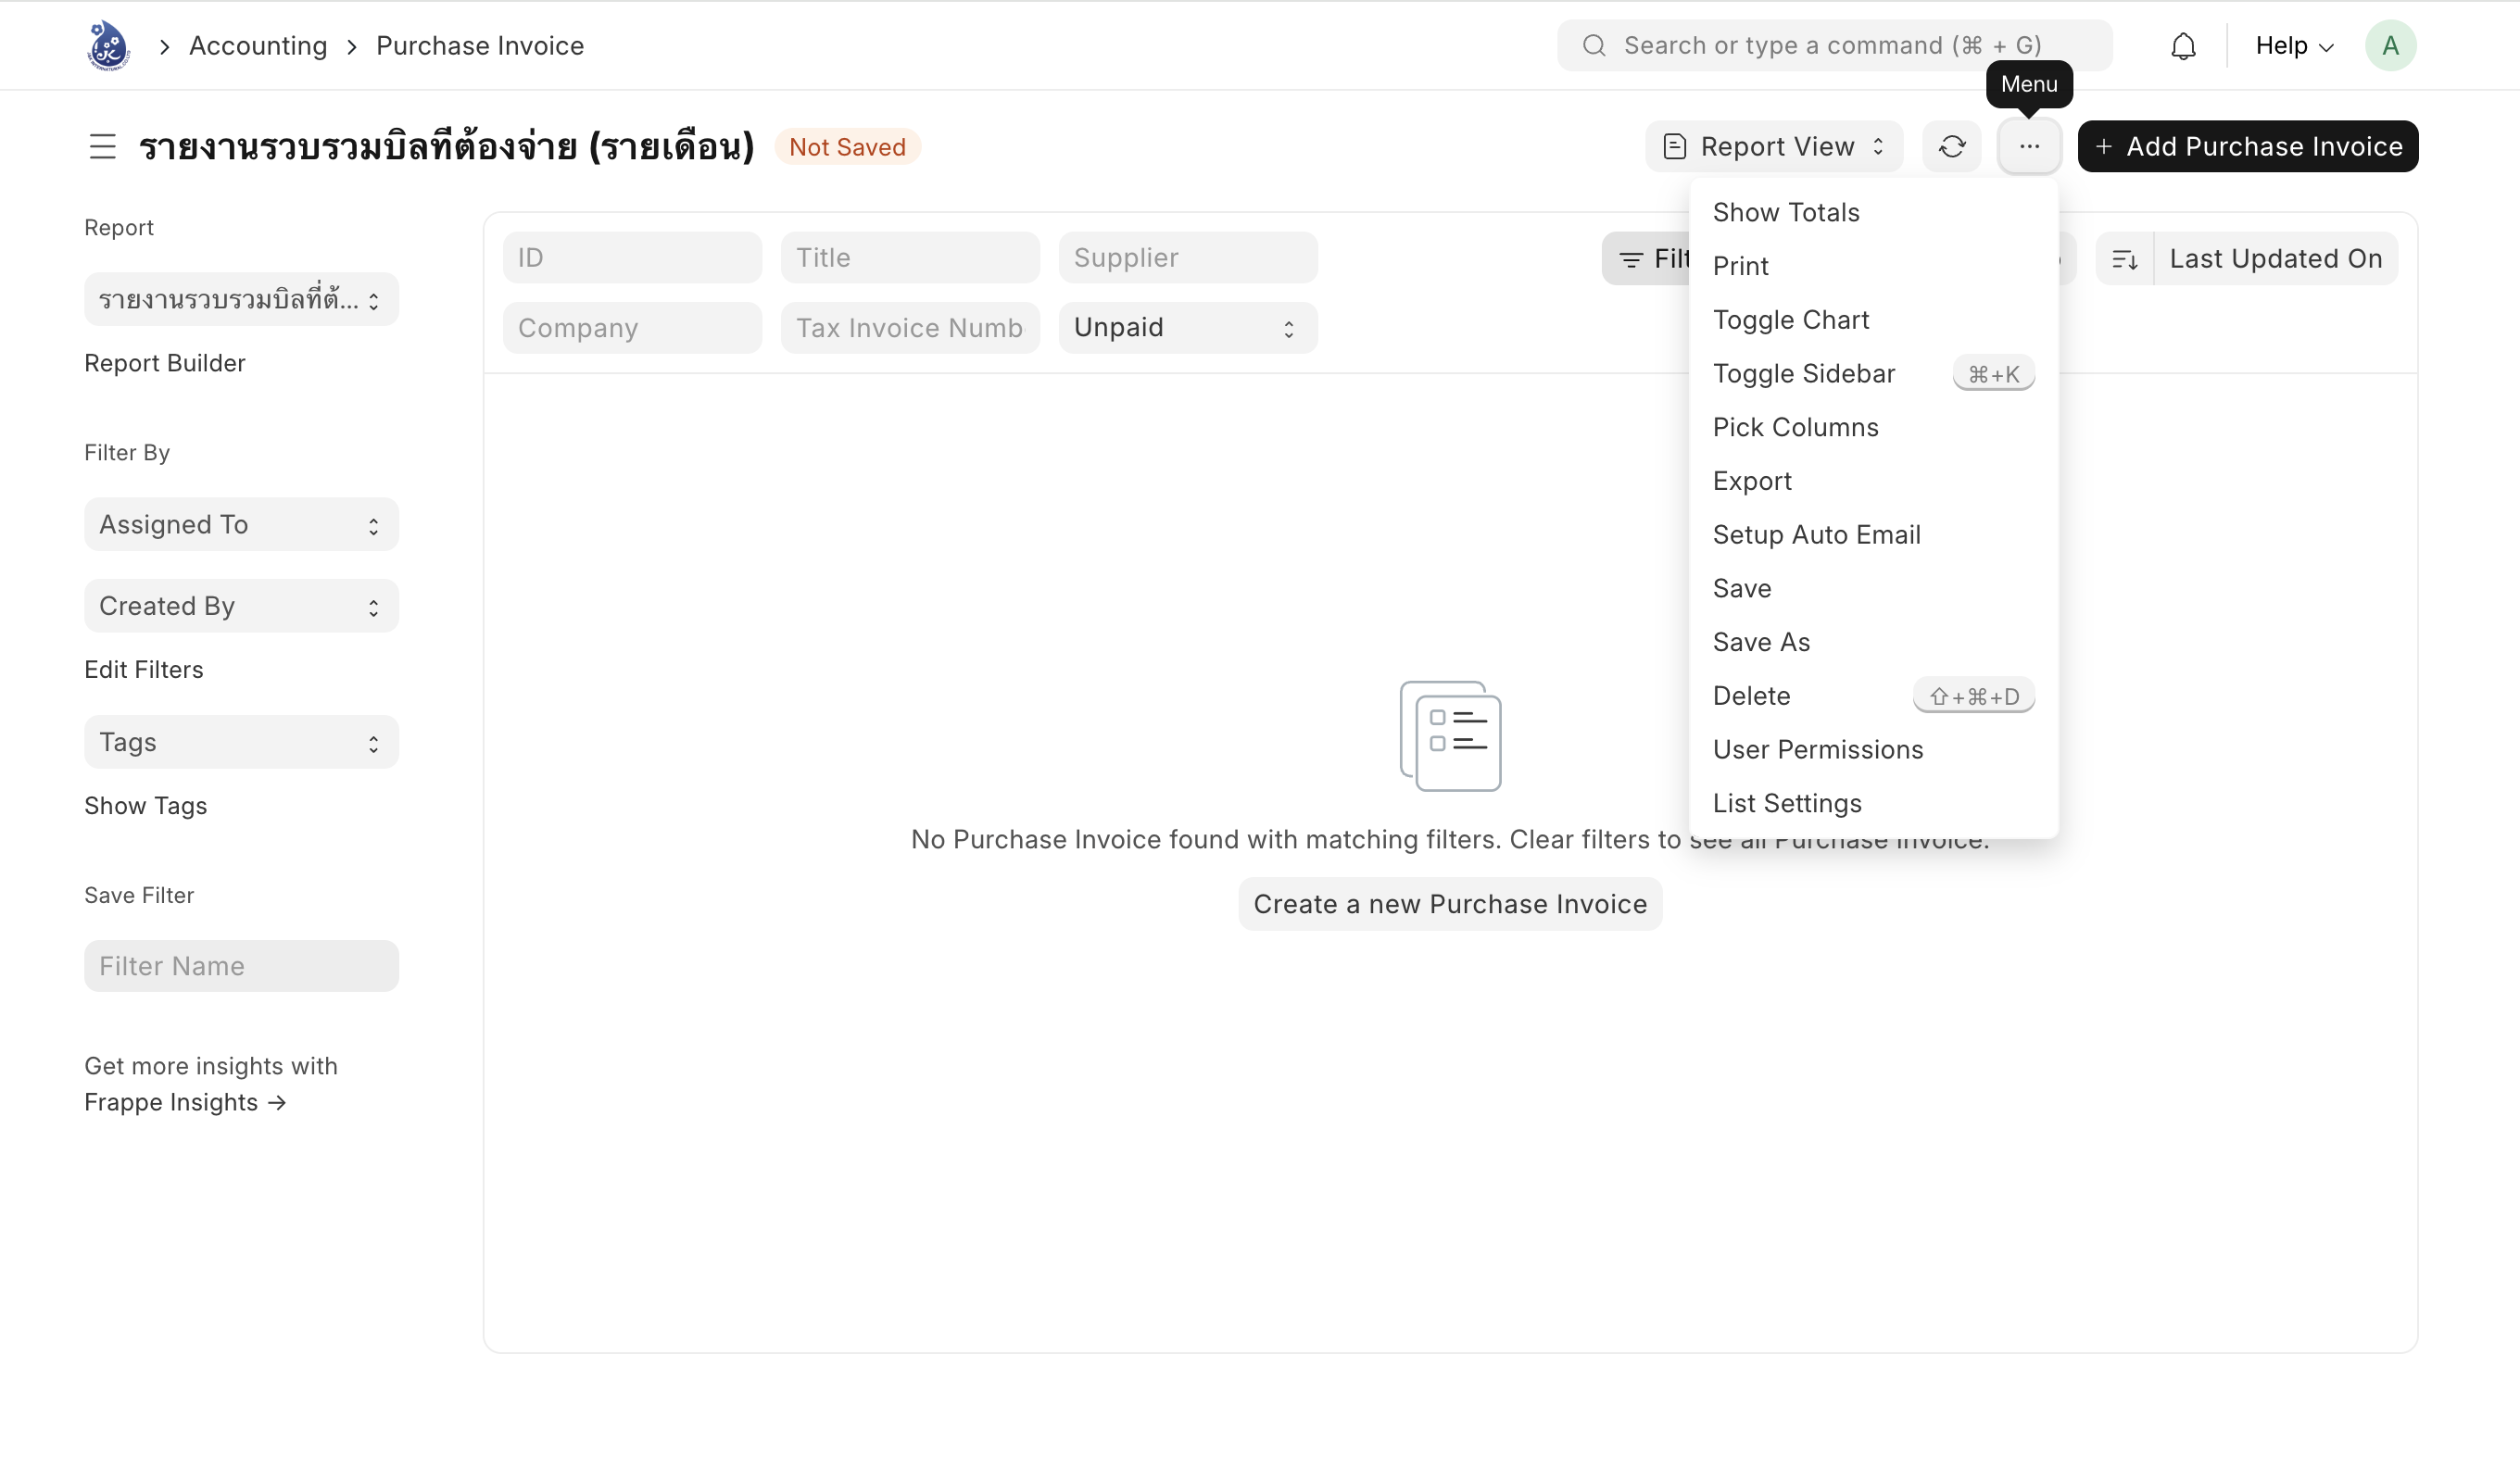This screenshot has height=1480, width=2520.
Task: Click the user avatar A
Action: tap(2390, 46)
